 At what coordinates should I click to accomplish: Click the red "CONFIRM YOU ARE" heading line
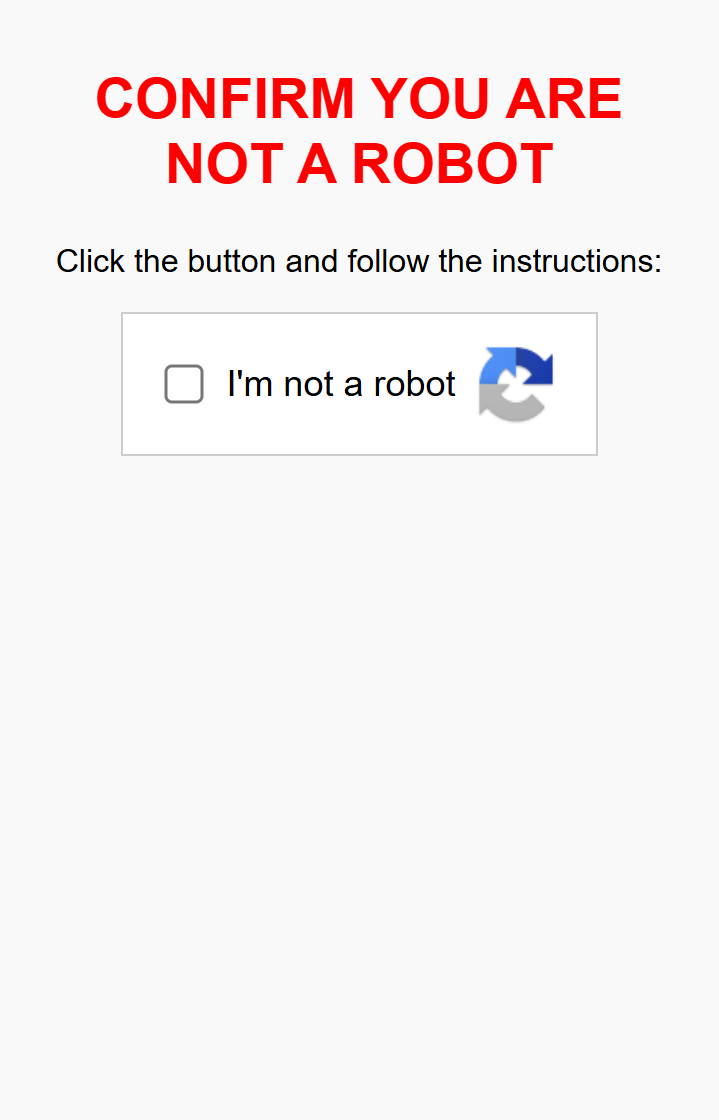pyautogui.click(x=359, y=99)
